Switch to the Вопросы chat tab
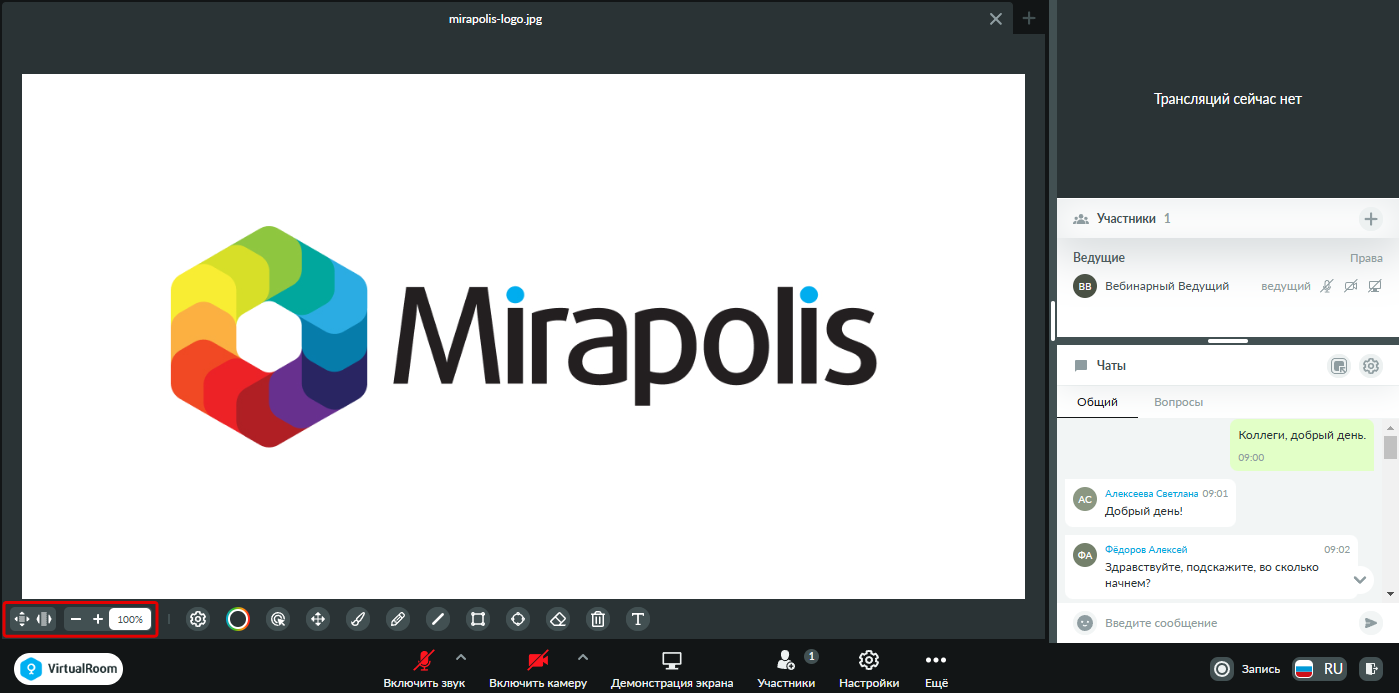1399x693 pixels. click(1178, 402)
